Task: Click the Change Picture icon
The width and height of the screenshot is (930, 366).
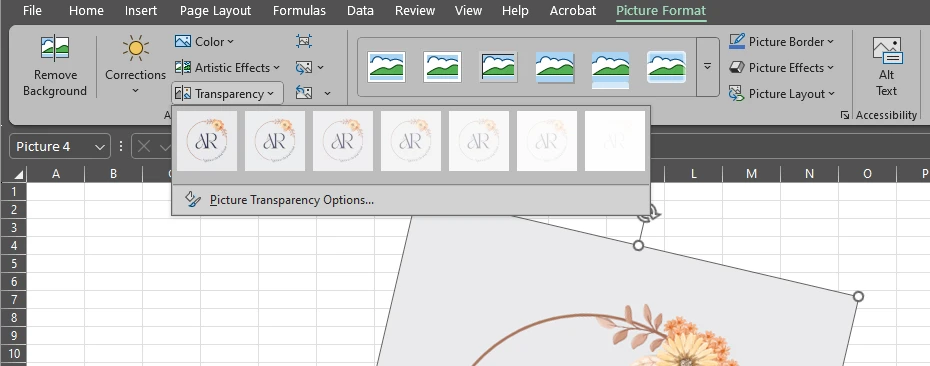Action: click(x=304, y=68)
